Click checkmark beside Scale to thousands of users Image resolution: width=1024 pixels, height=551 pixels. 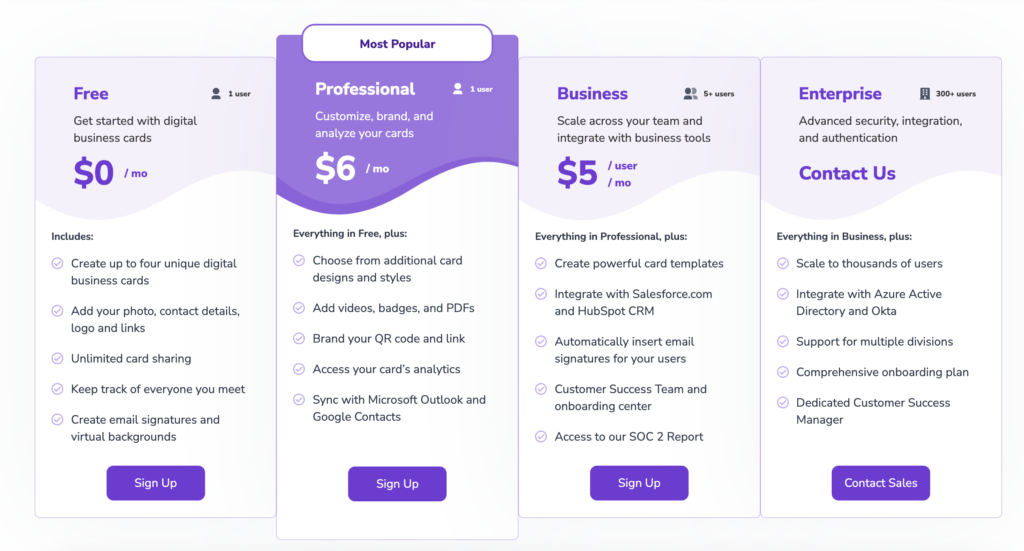pos(782,264)
